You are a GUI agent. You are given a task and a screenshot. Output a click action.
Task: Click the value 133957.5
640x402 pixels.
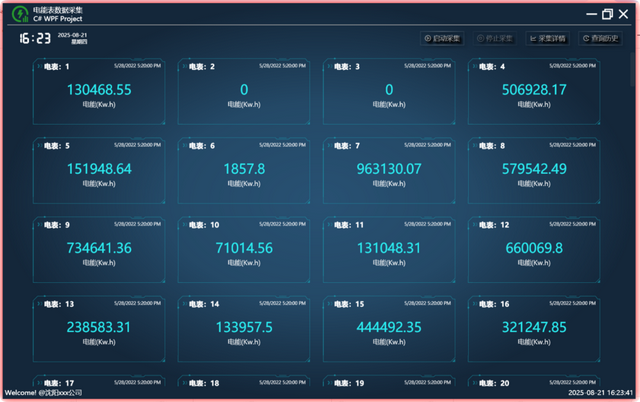click(x=244, y=327)
